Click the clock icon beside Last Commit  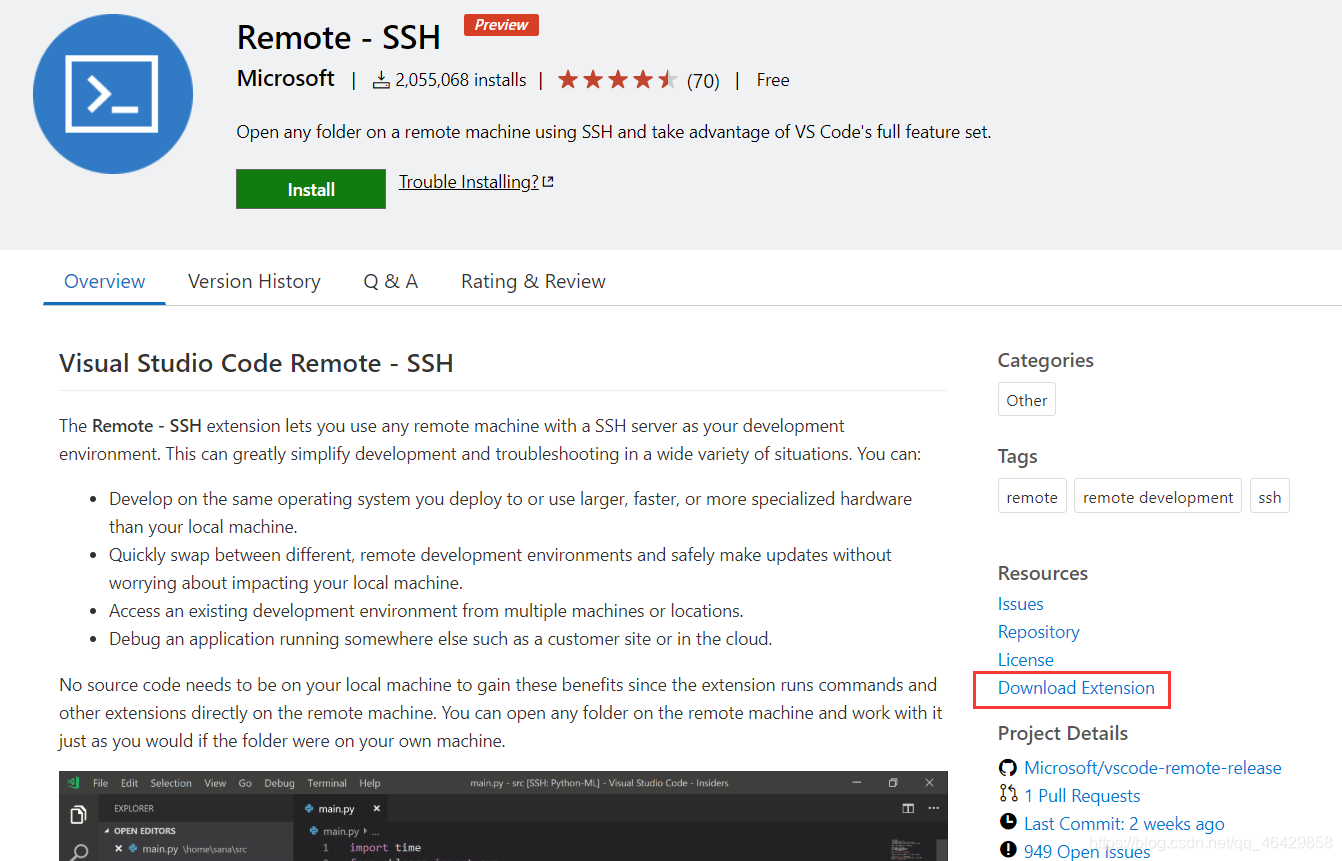pos(1008,822)
